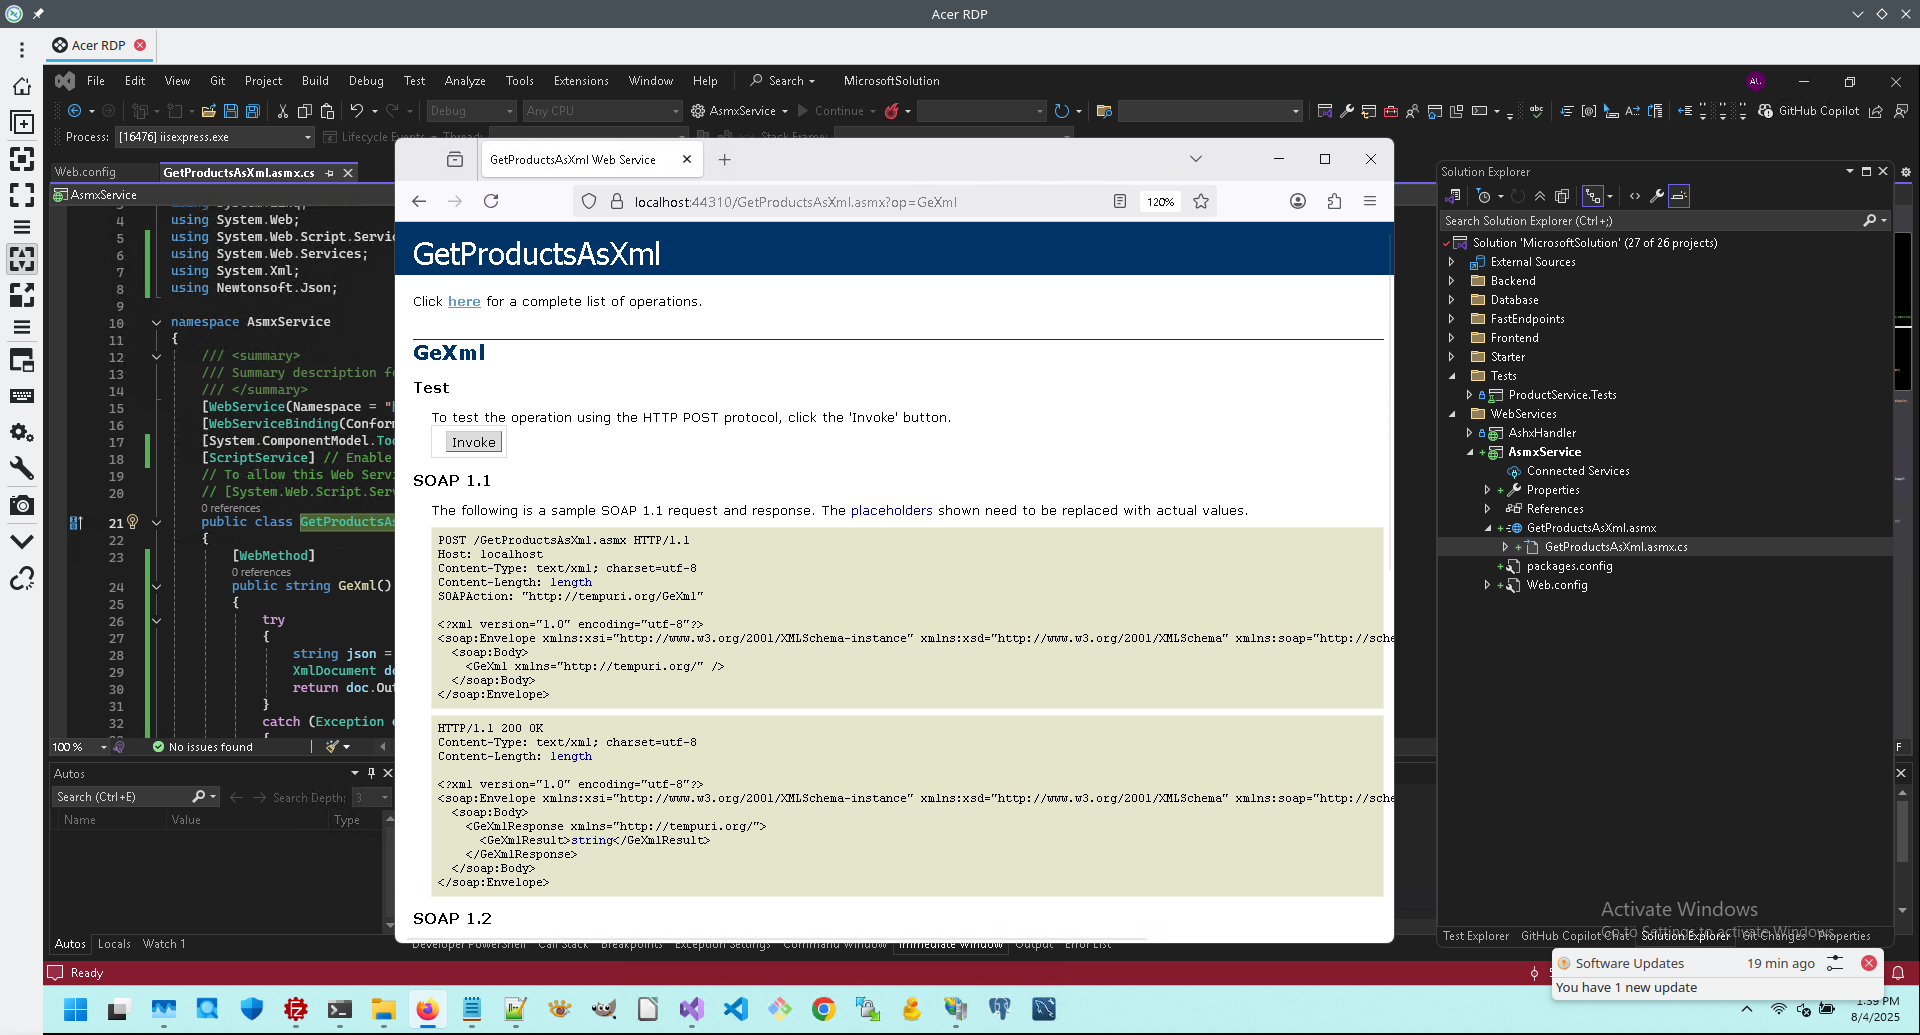The height and width of the screenshot is (1035, 1920).
Task: Go back in the Firefox browser
Action: [x=419, y=201]
